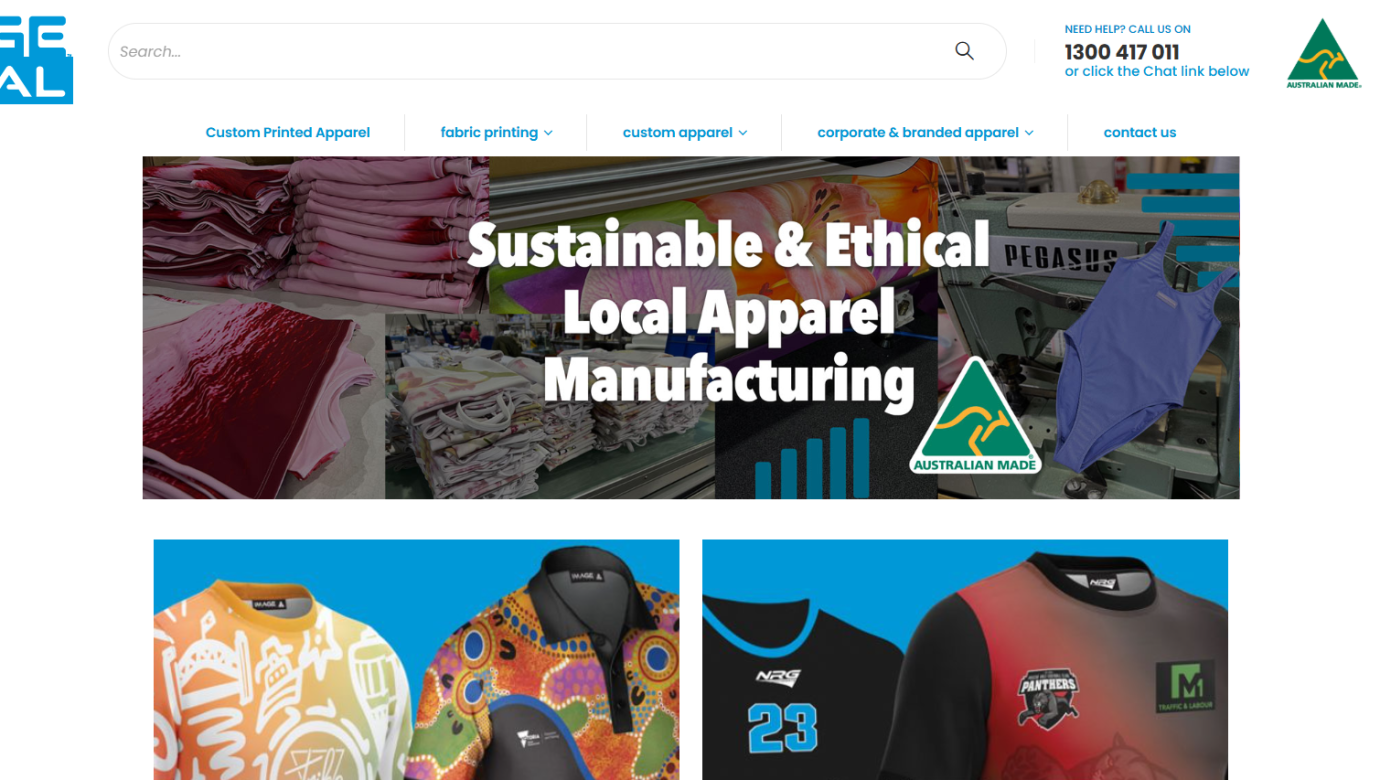
Task: Click in the Search input field
Action: [530, 51]
